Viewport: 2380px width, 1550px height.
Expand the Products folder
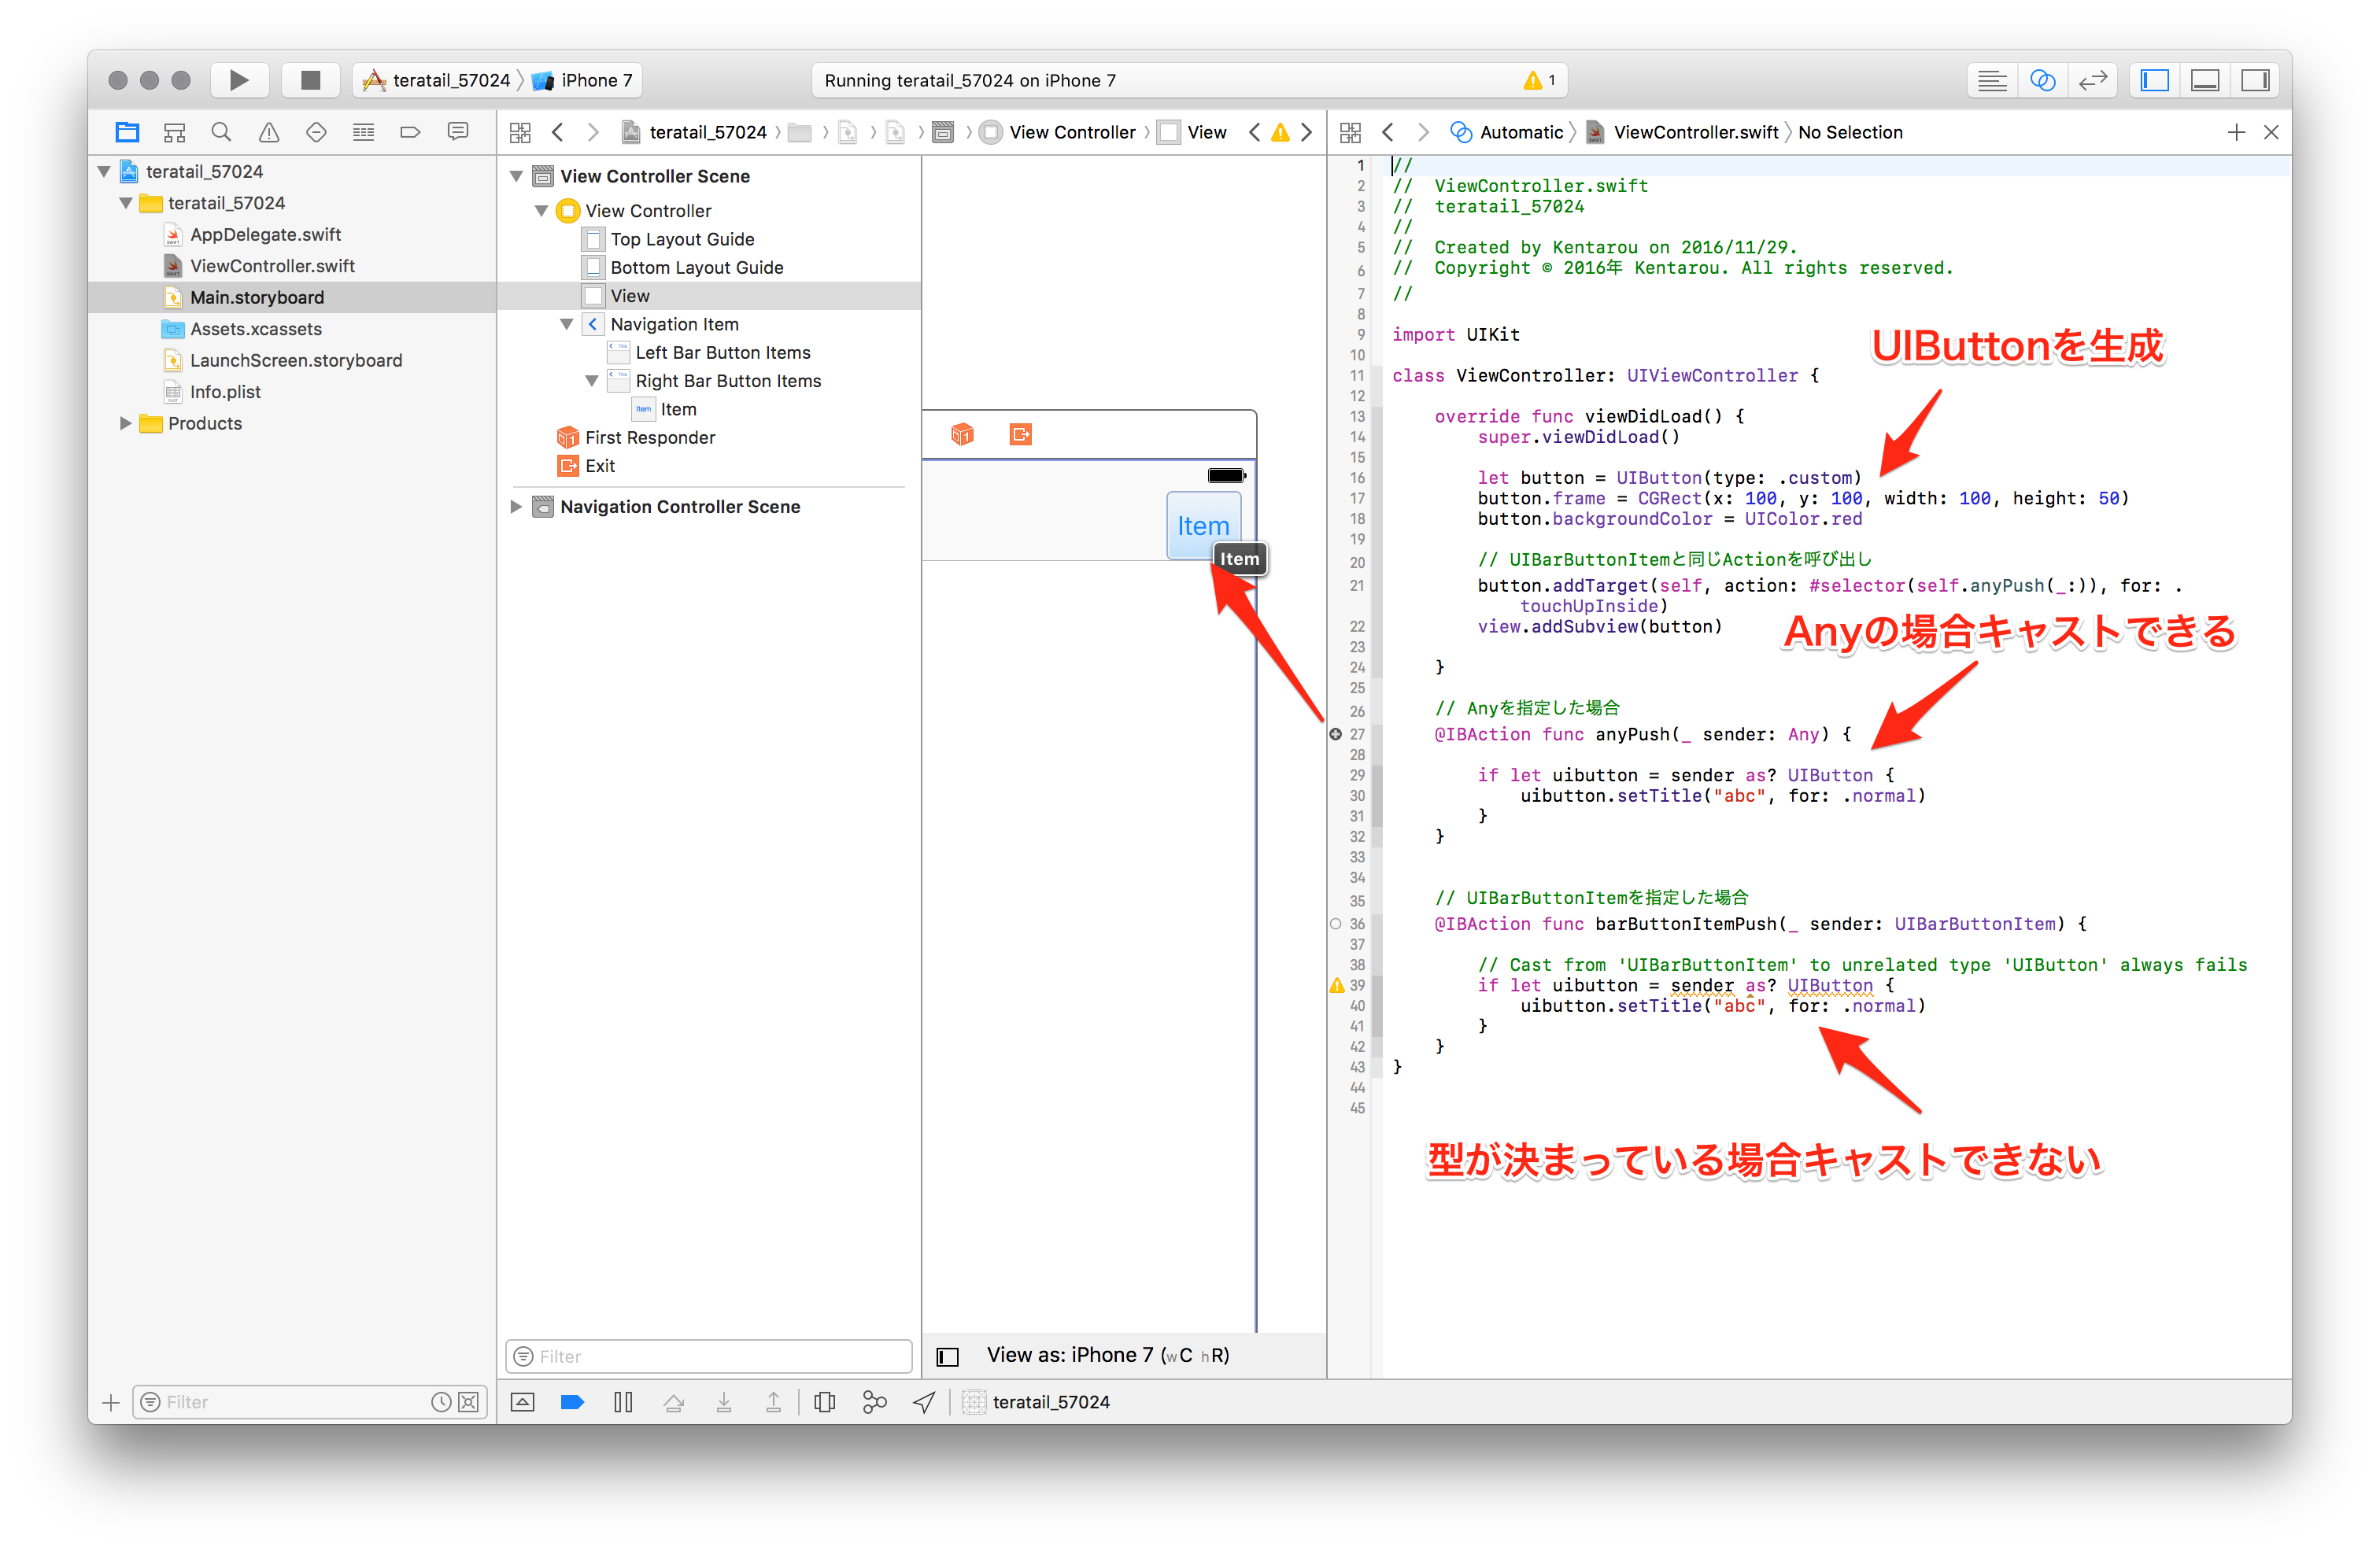pyautogui.click(x=125, y=423)
